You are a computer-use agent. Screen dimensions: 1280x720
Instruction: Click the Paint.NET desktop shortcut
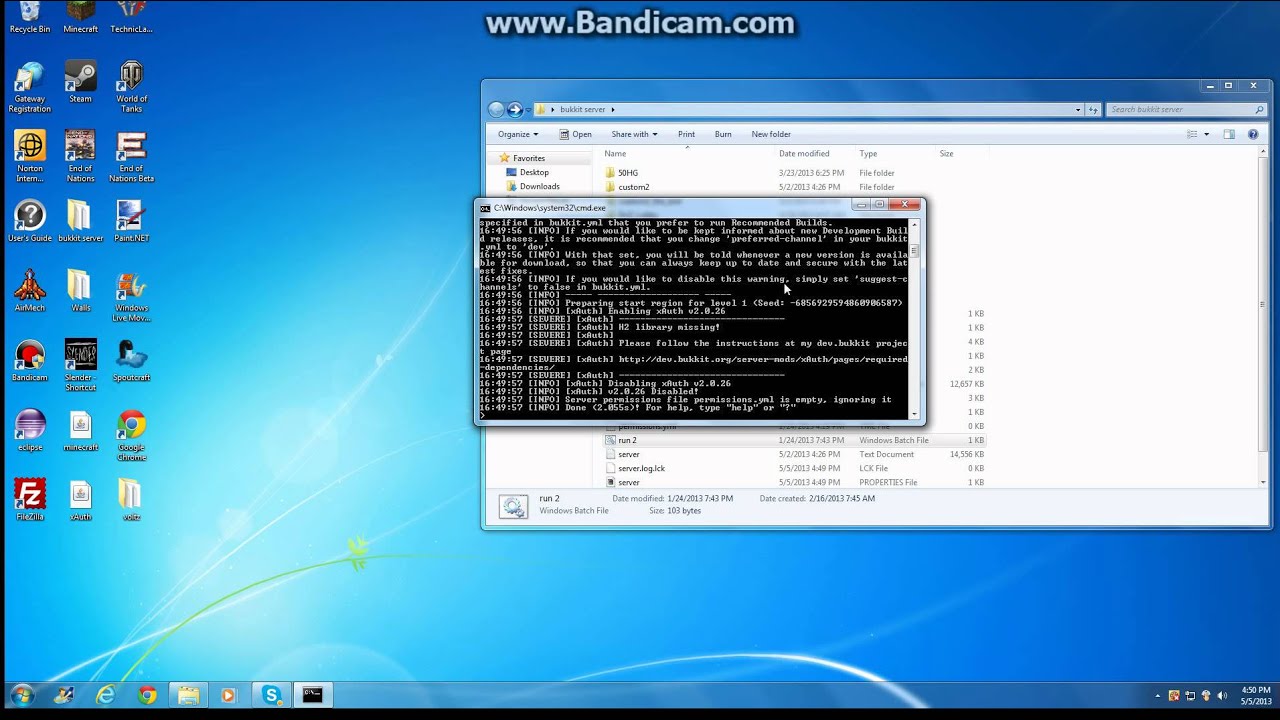131,222
